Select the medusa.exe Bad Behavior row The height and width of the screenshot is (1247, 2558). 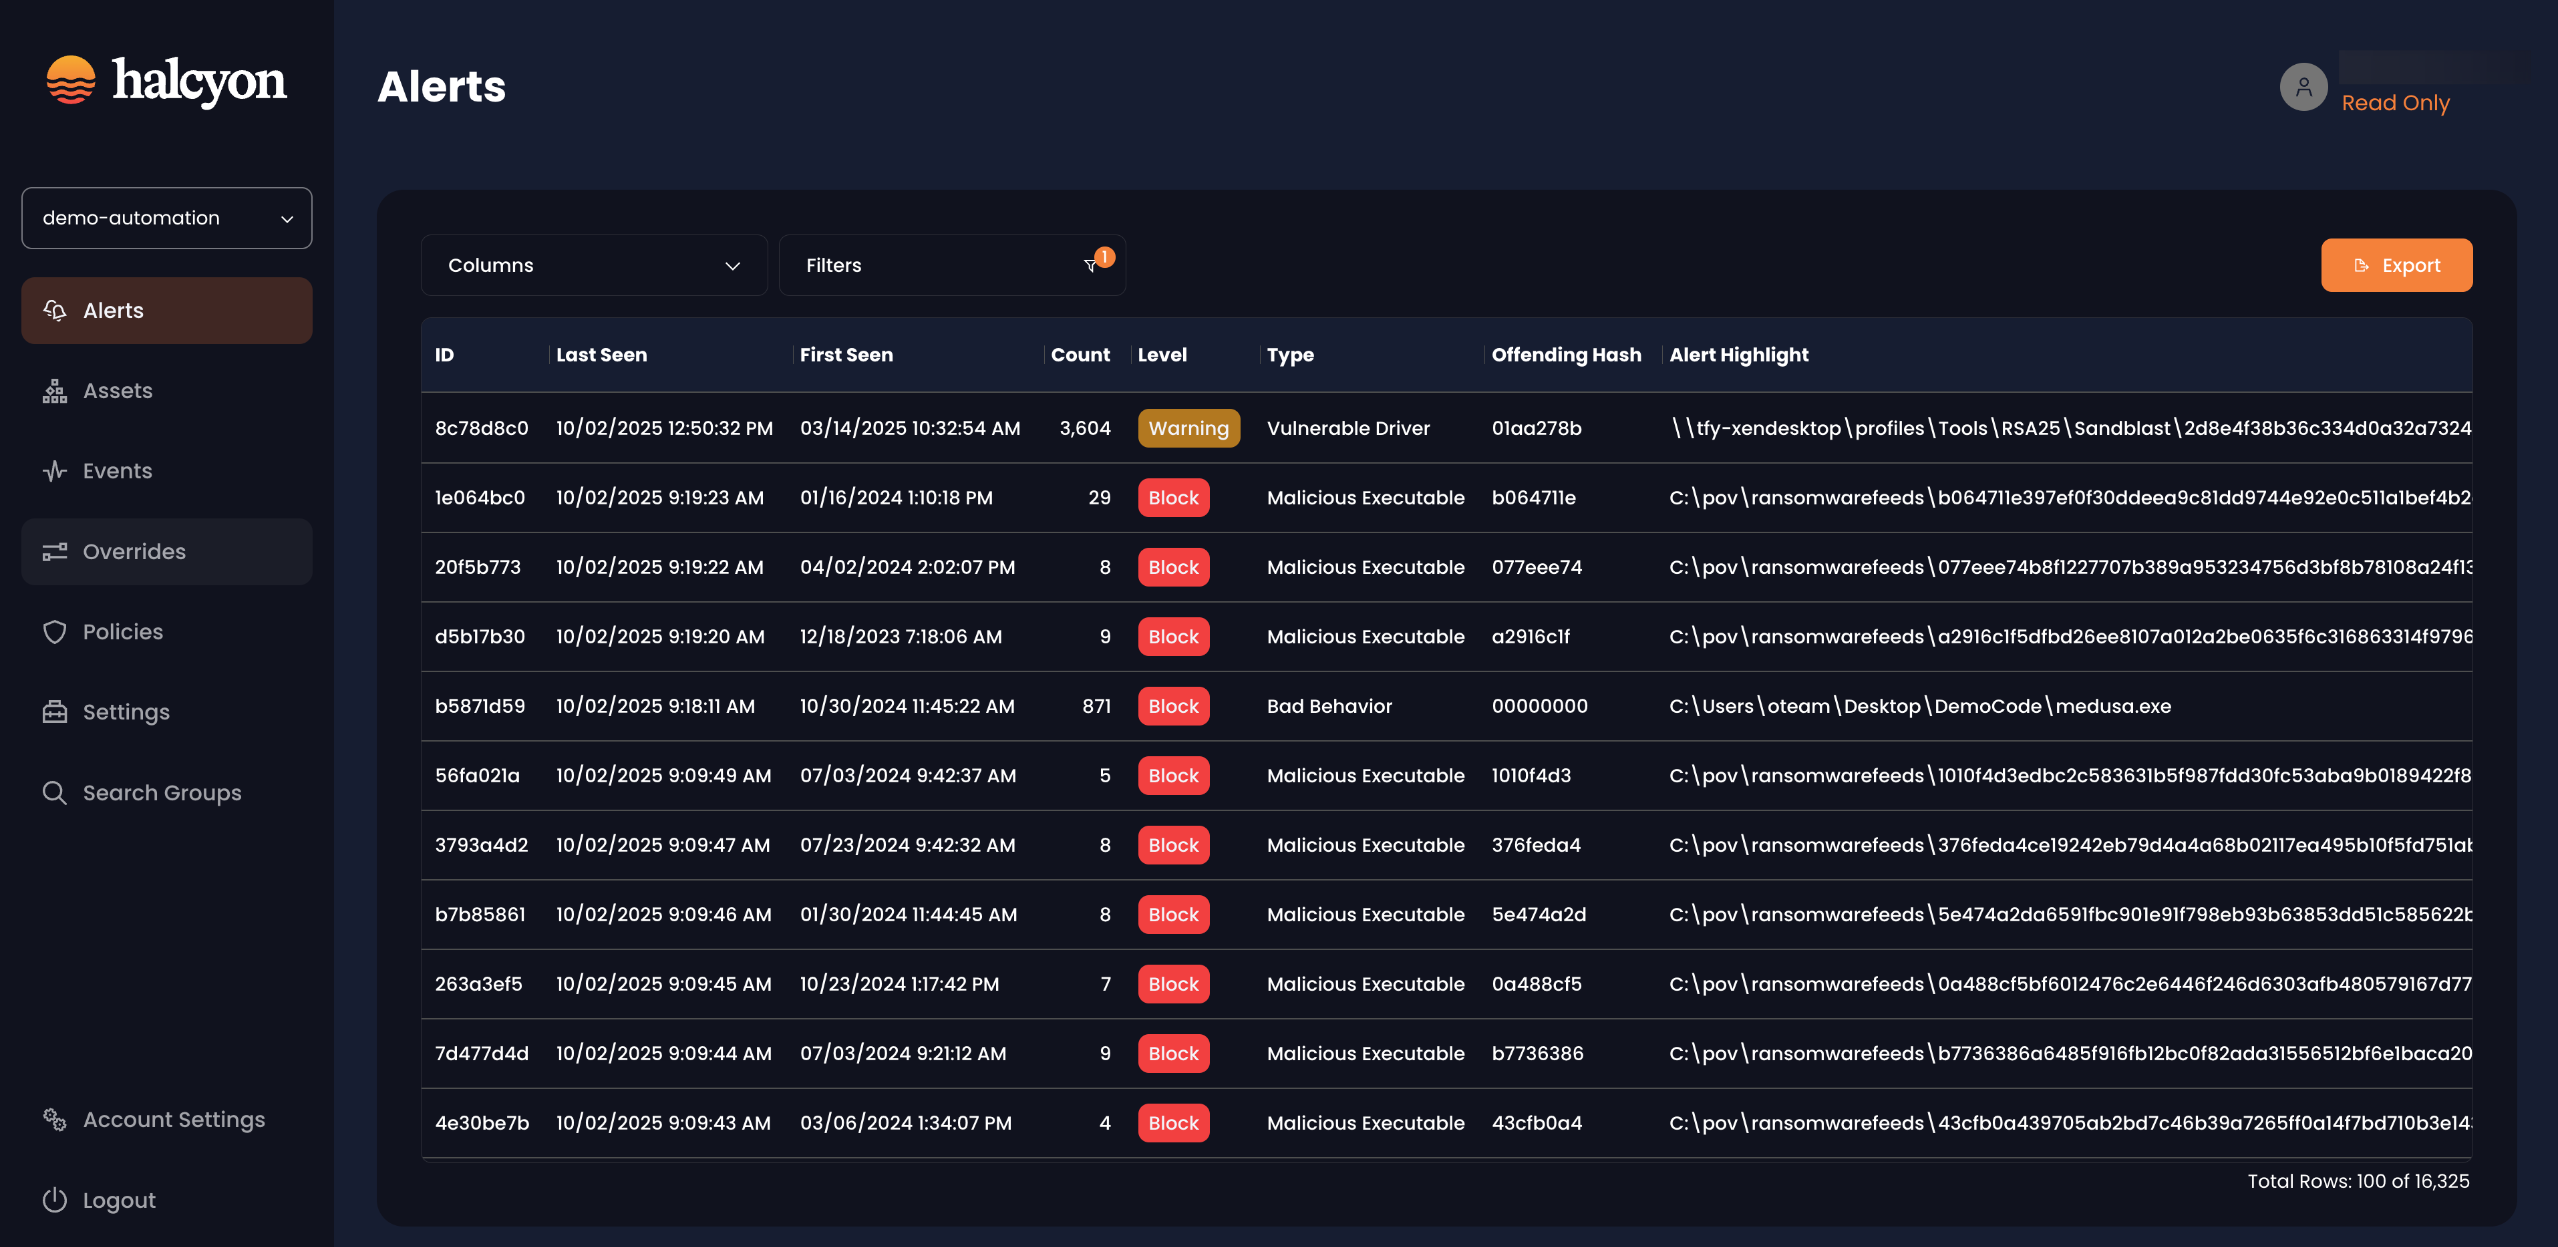coord(1328,706)
